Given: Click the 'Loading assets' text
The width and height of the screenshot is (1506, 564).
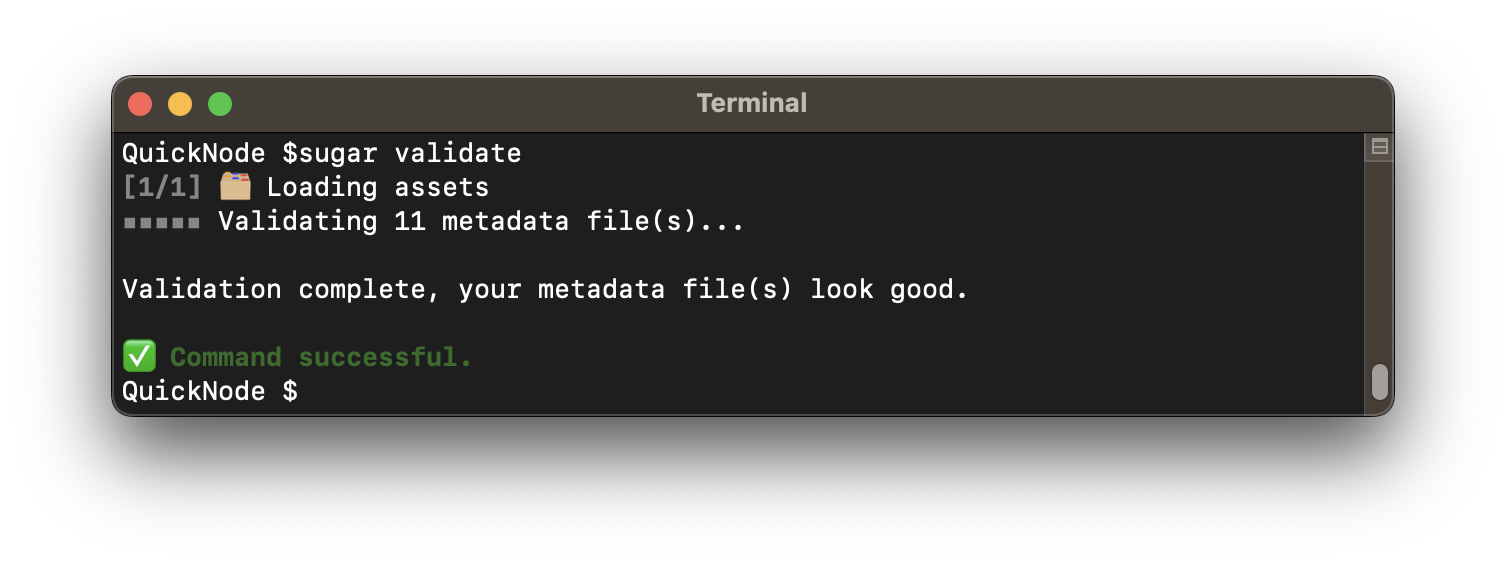Looking at the screenshot, I should point(378,187).
